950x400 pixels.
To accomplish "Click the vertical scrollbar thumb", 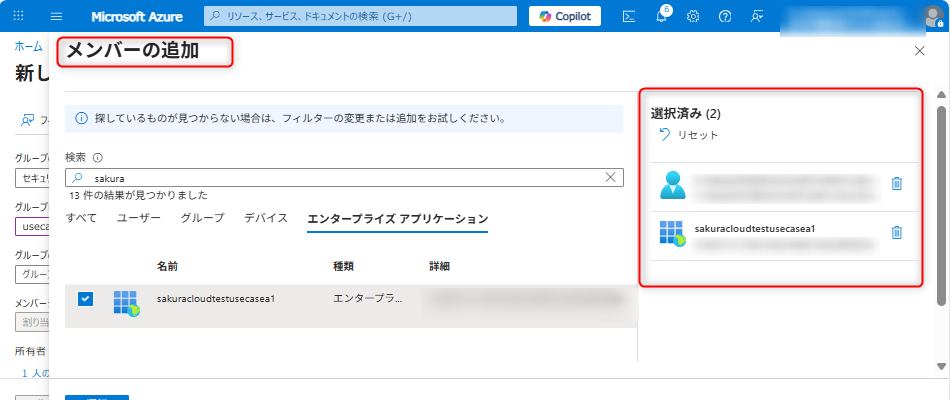I will tap(941, 205).
